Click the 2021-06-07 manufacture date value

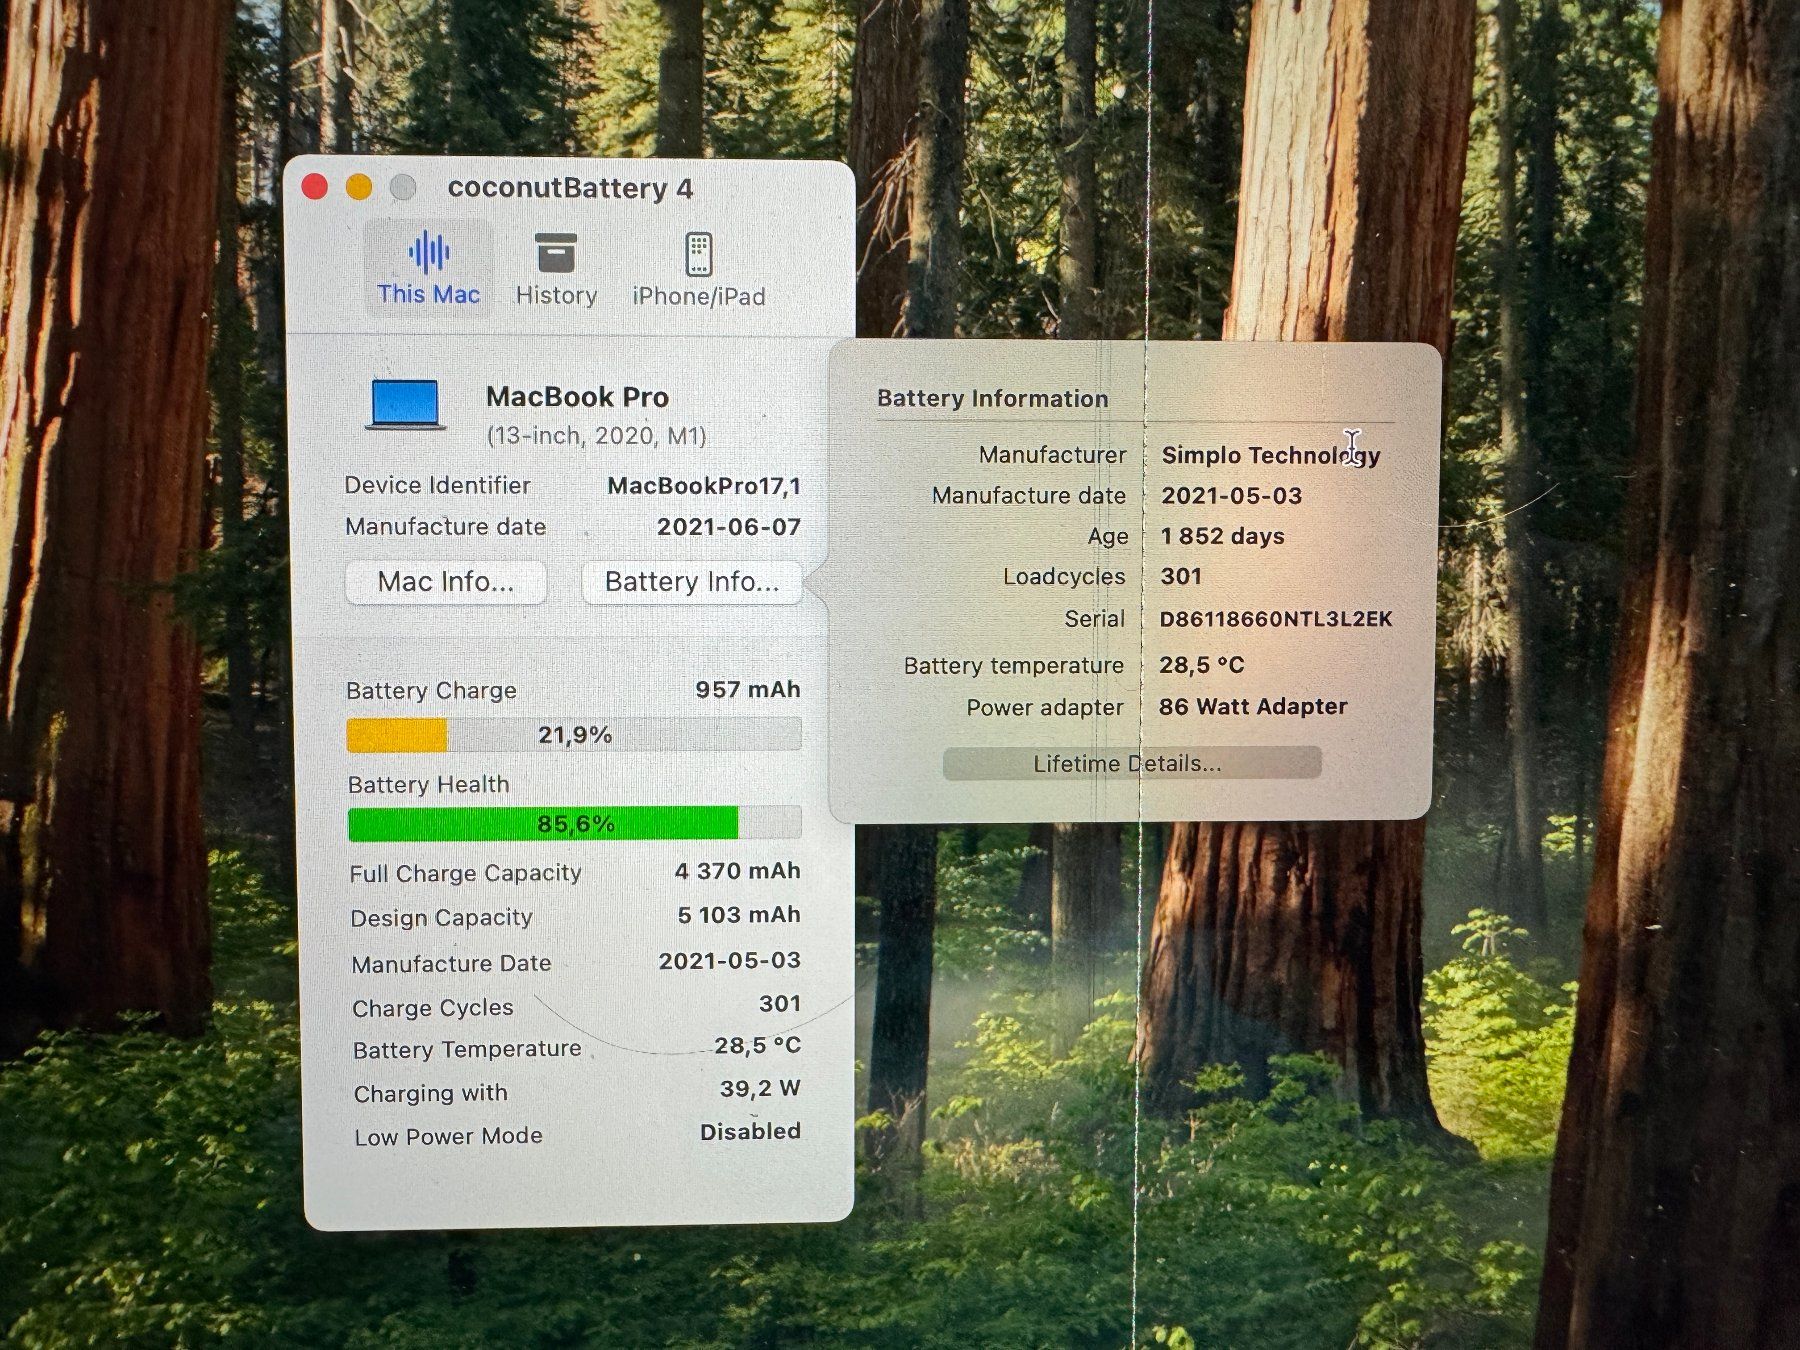729,527
